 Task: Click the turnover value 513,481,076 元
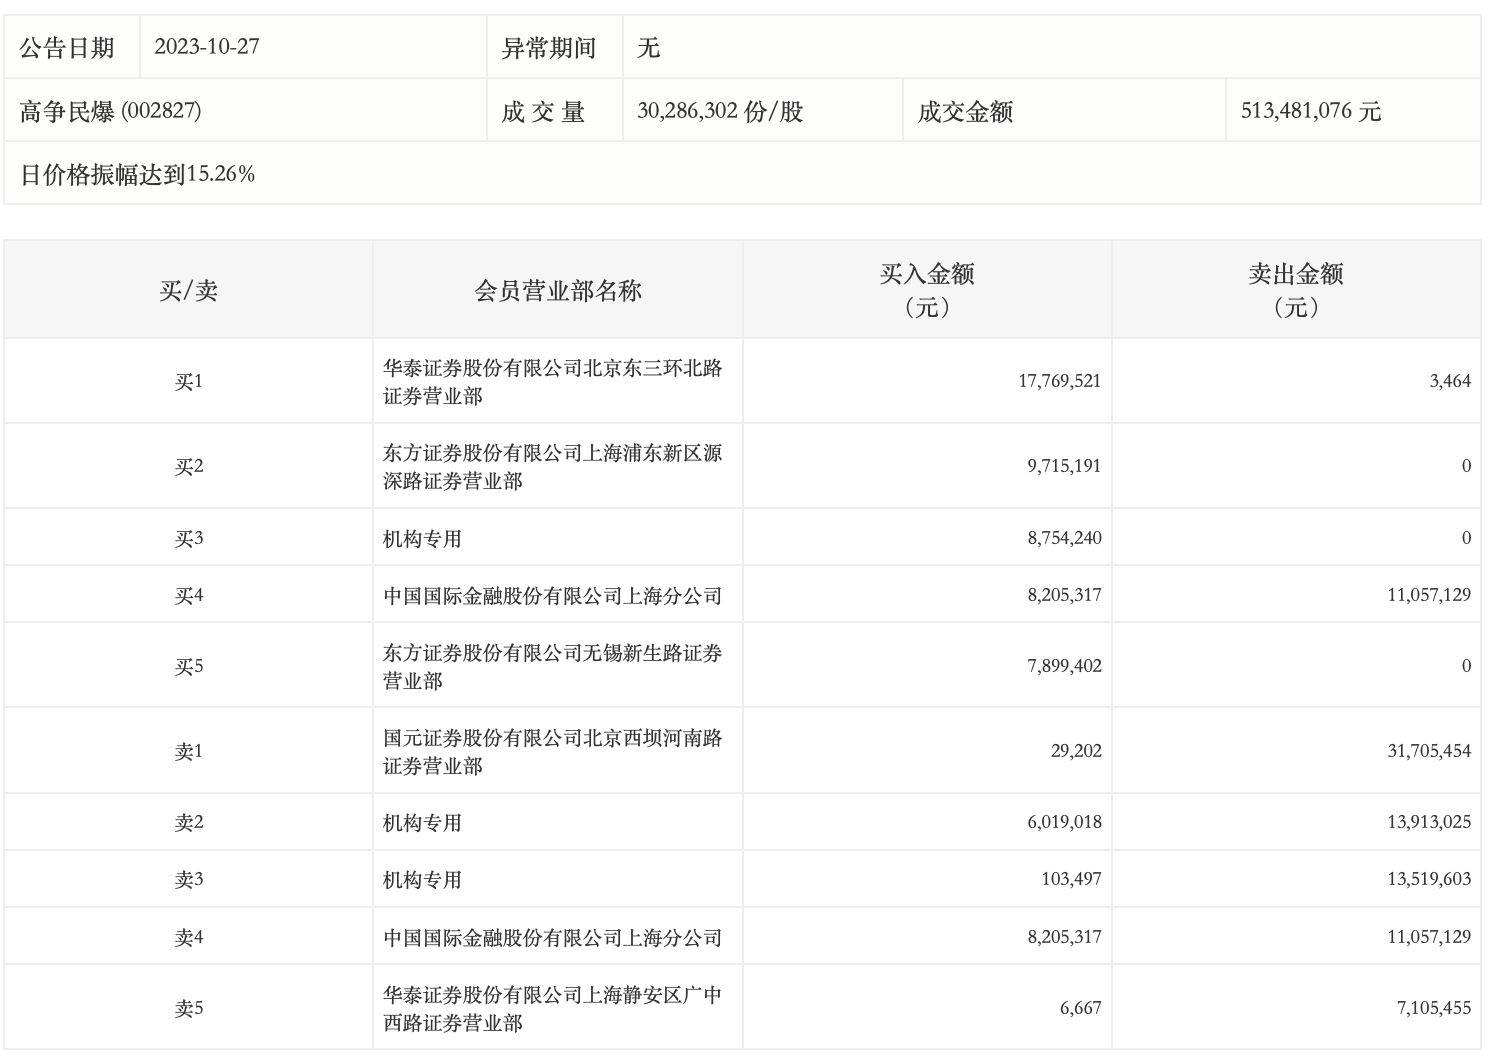click(1310, 111)
